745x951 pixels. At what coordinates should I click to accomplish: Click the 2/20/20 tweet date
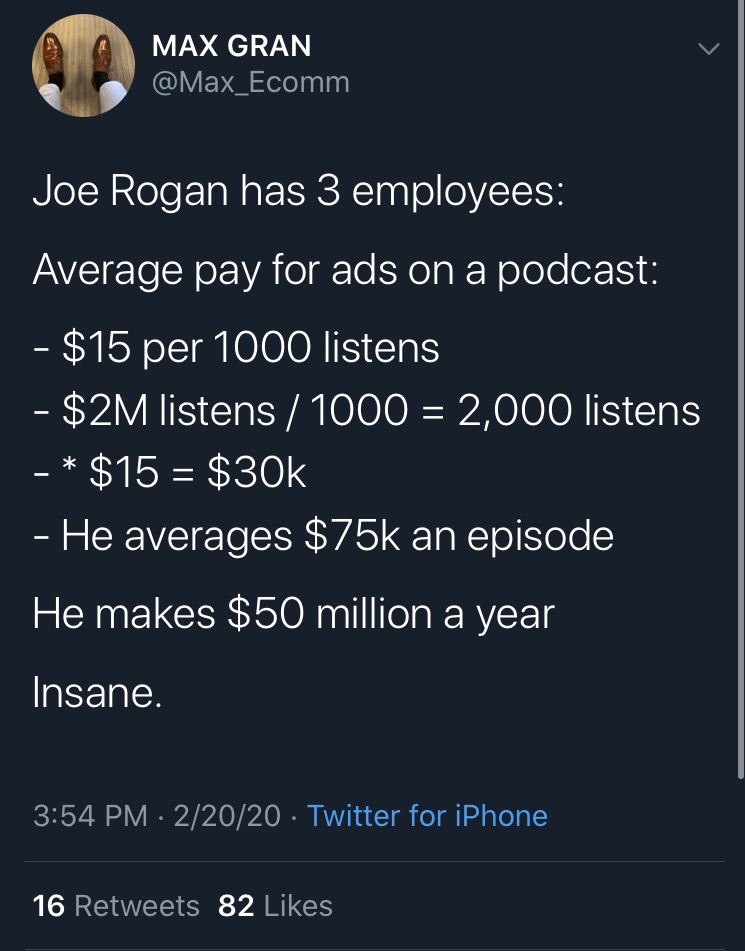point(227,815)
